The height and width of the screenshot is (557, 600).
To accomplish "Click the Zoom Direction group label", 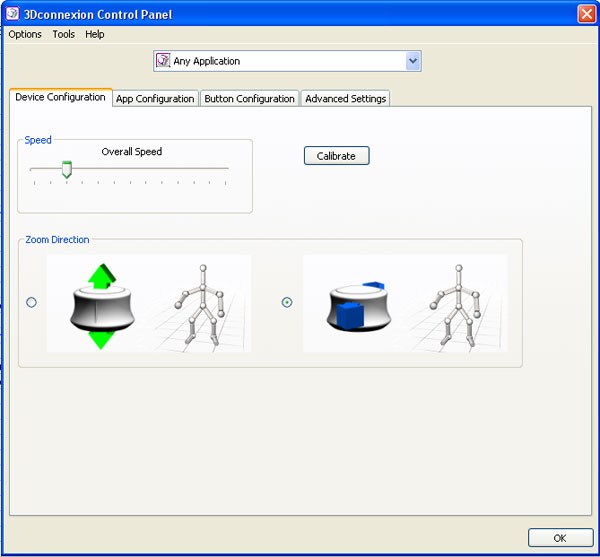I will (57, 240).
